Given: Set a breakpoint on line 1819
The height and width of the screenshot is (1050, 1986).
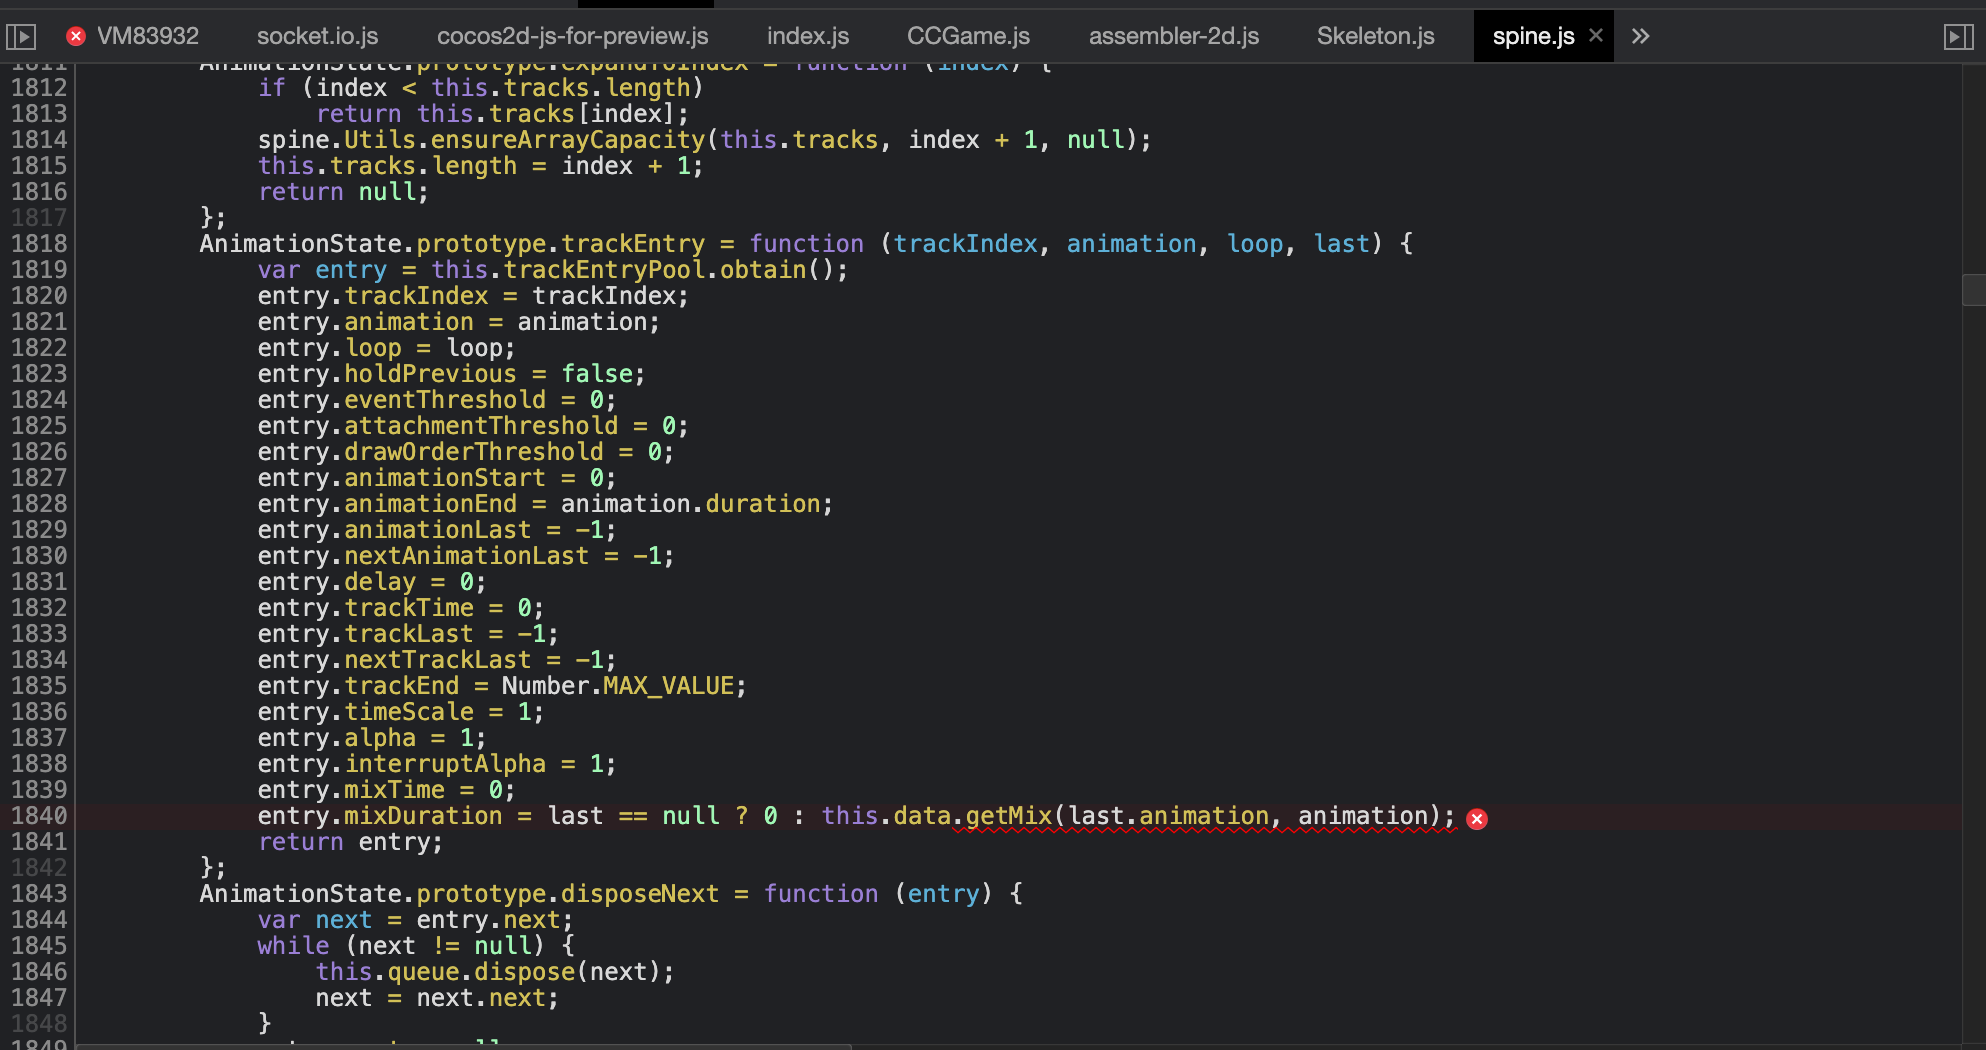Looking at the screenshot, I should tap(39, 270).
